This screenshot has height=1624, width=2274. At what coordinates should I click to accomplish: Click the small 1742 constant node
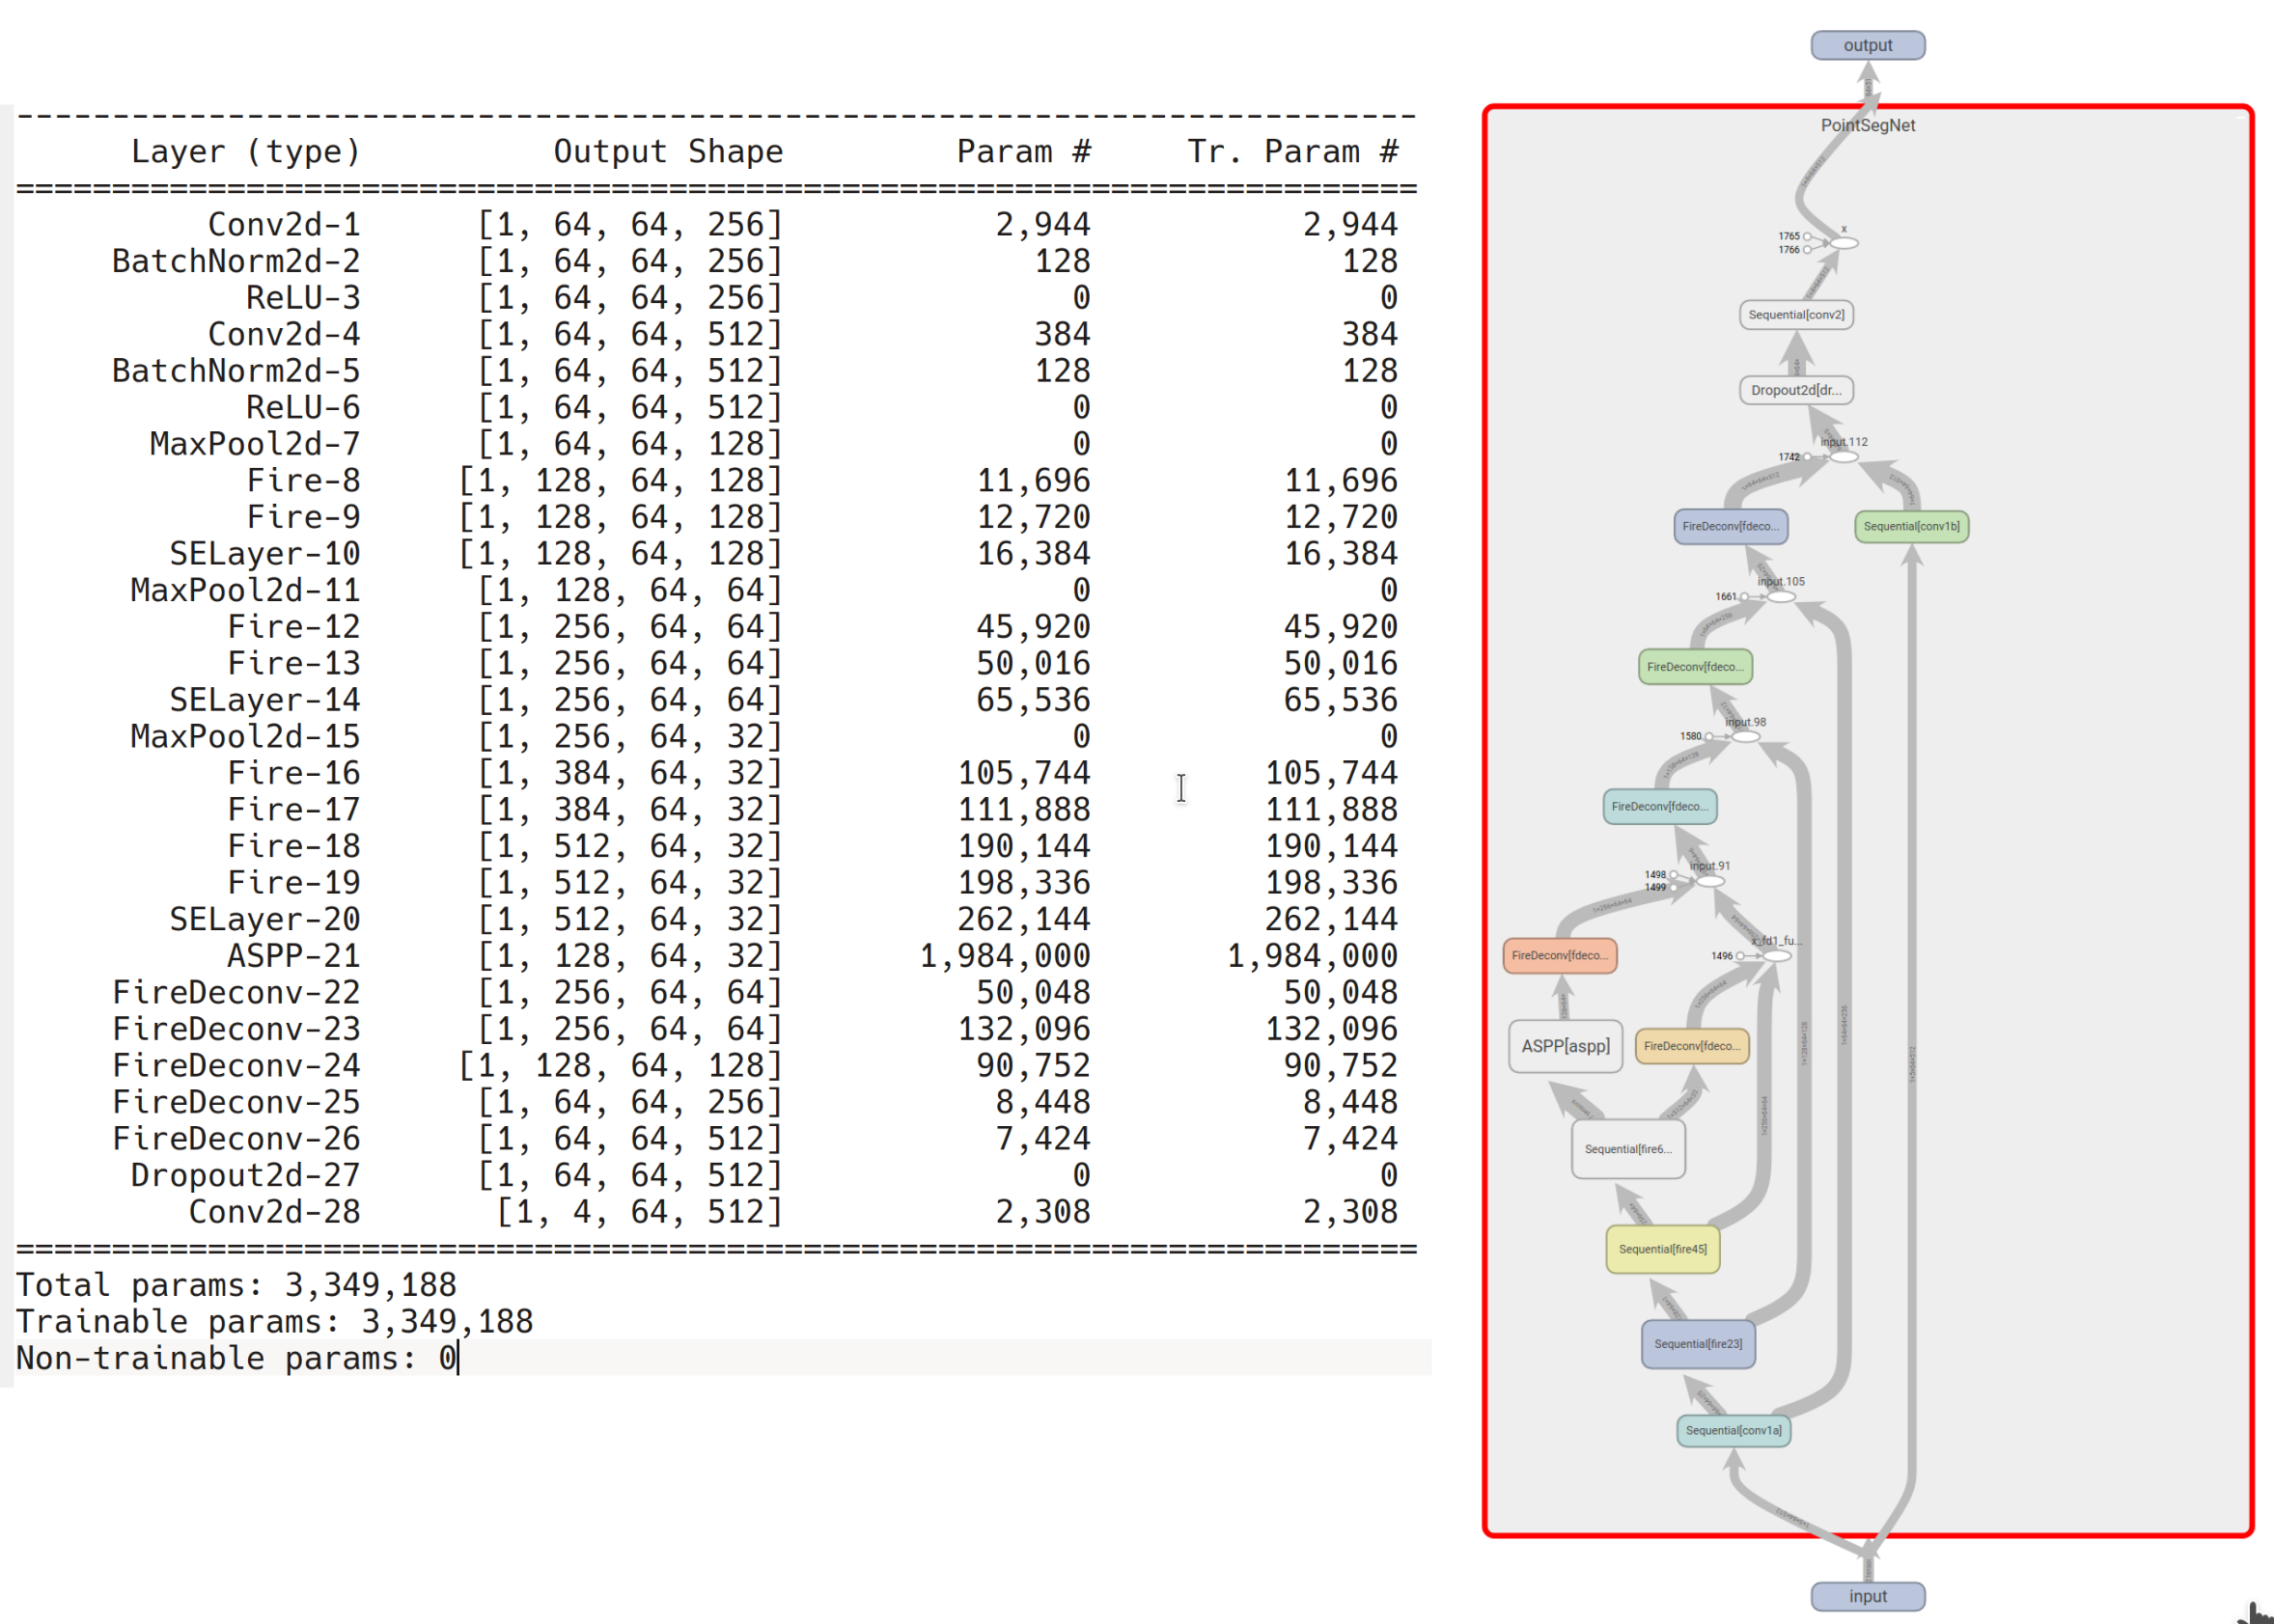(x=1807, y=457)
